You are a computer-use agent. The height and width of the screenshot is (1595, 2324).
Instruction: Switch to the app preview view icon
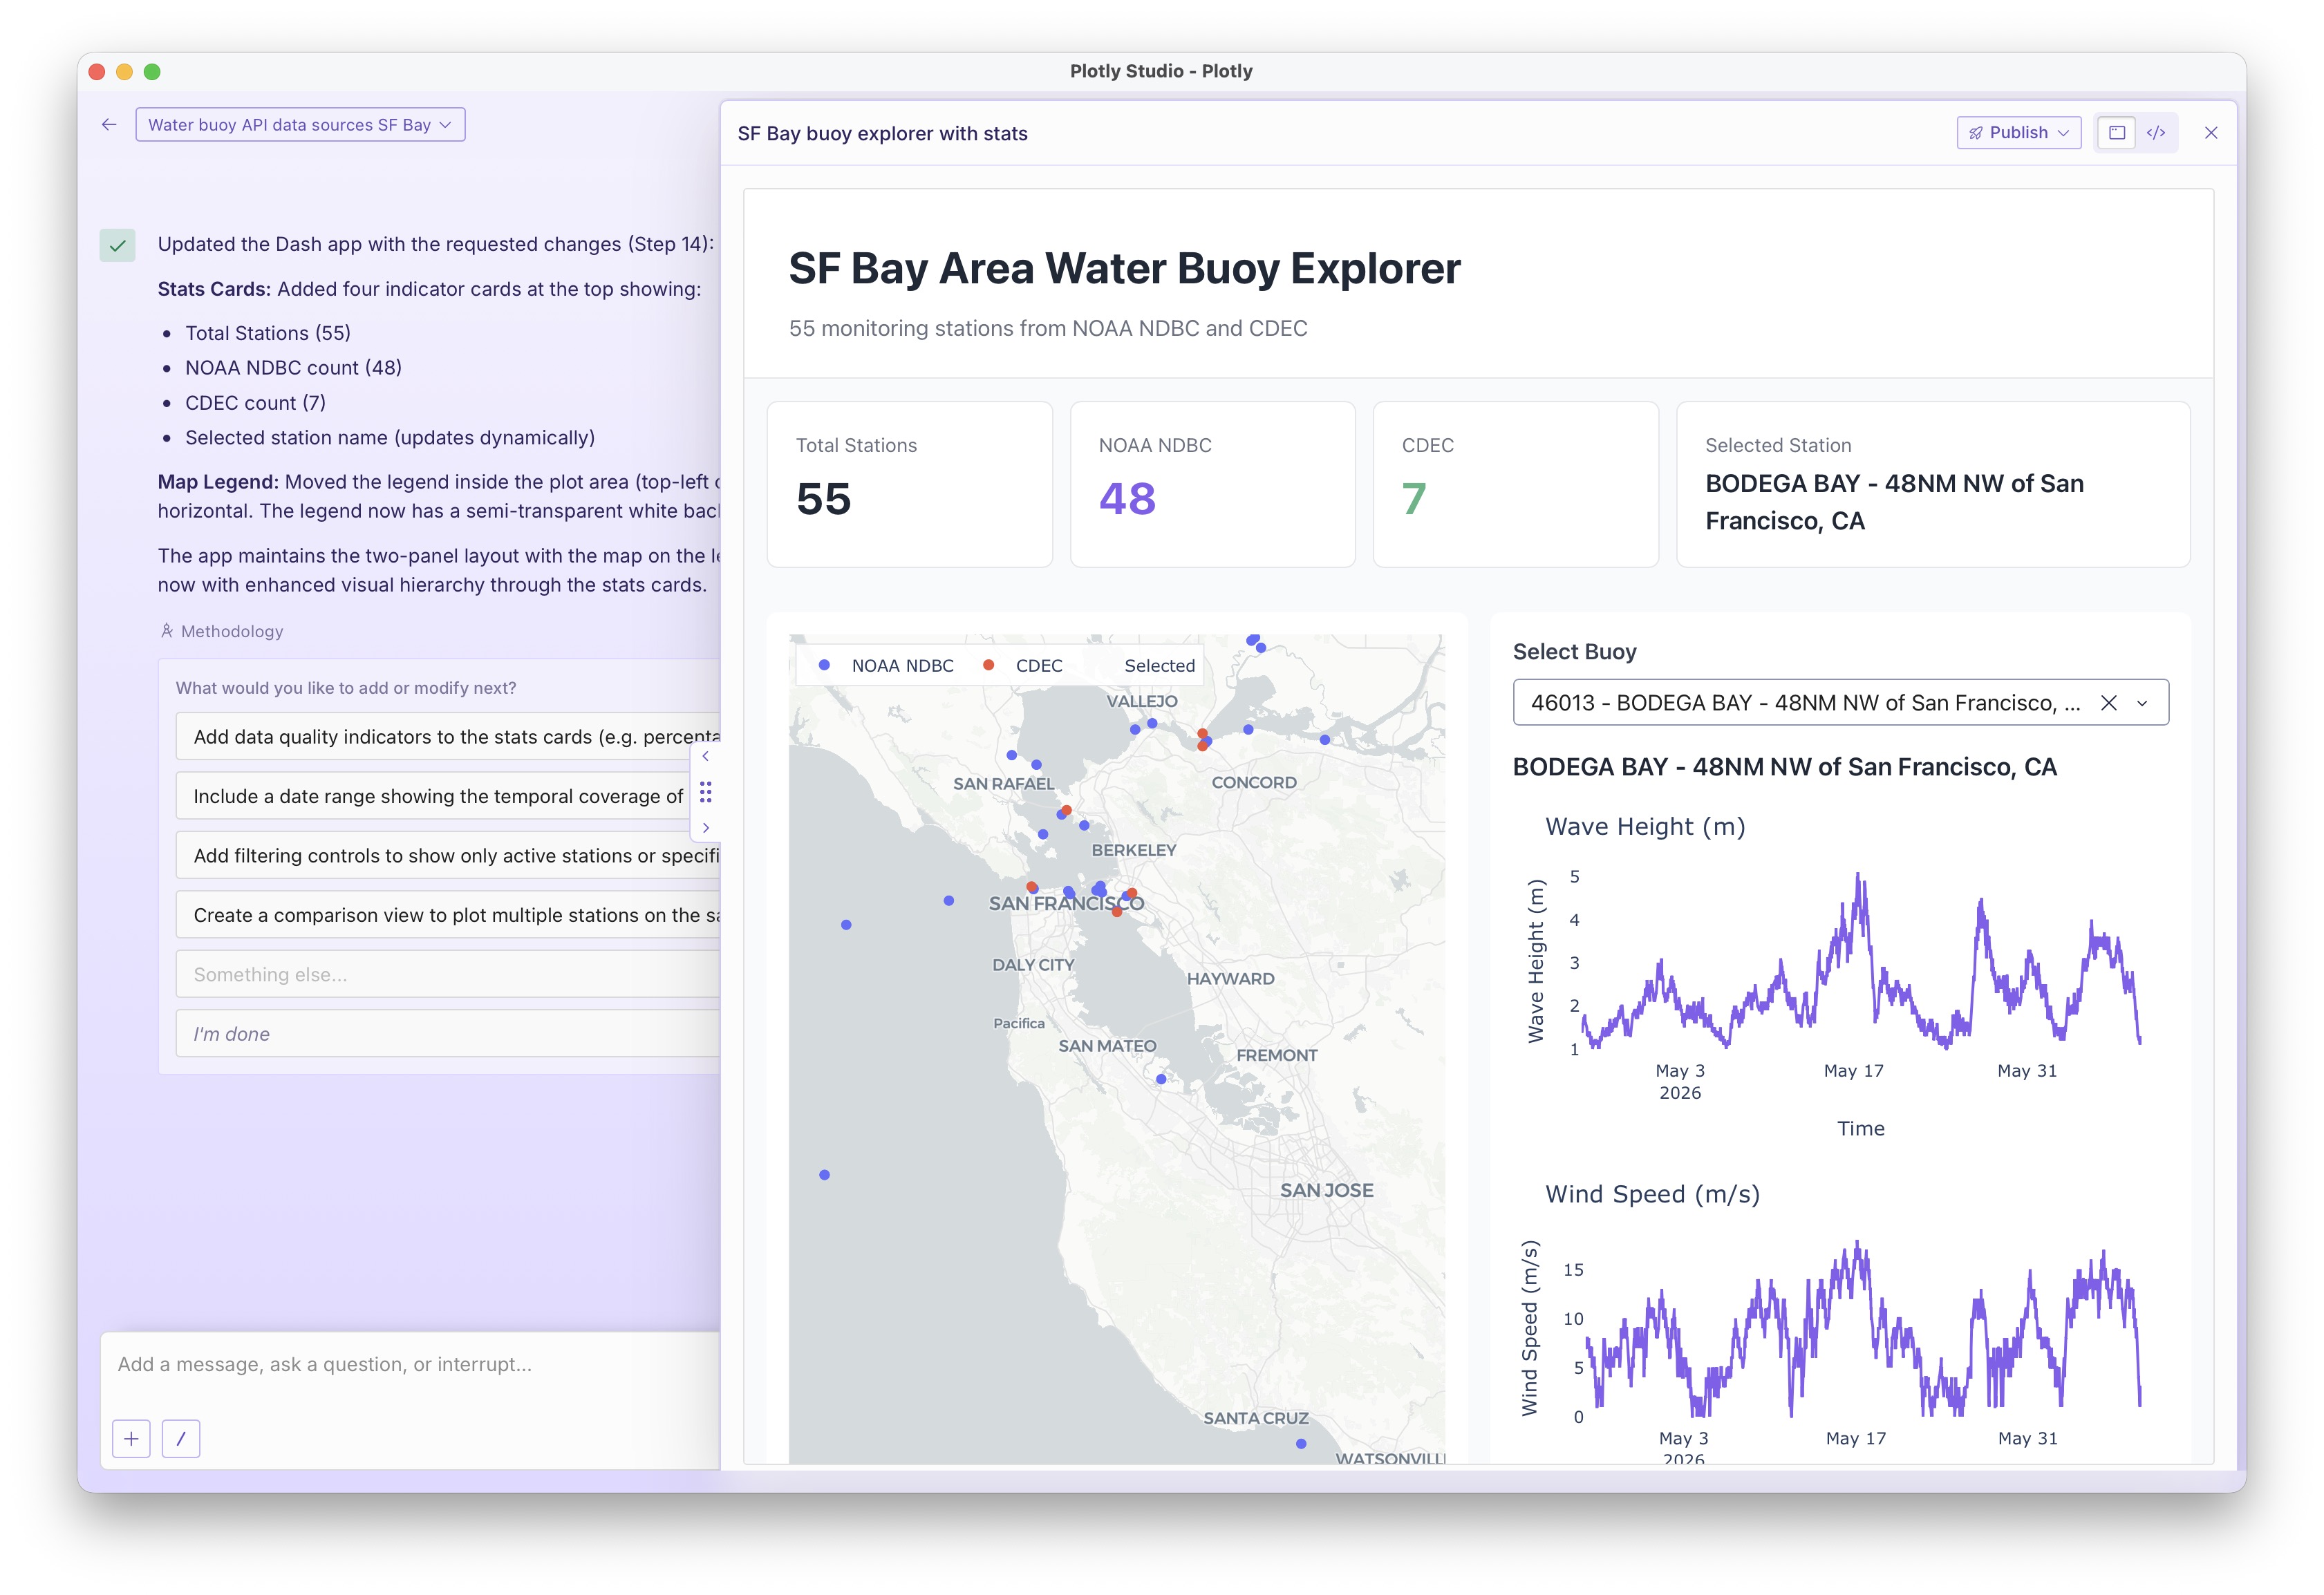pyautogui.click(x=2116, y=133)
